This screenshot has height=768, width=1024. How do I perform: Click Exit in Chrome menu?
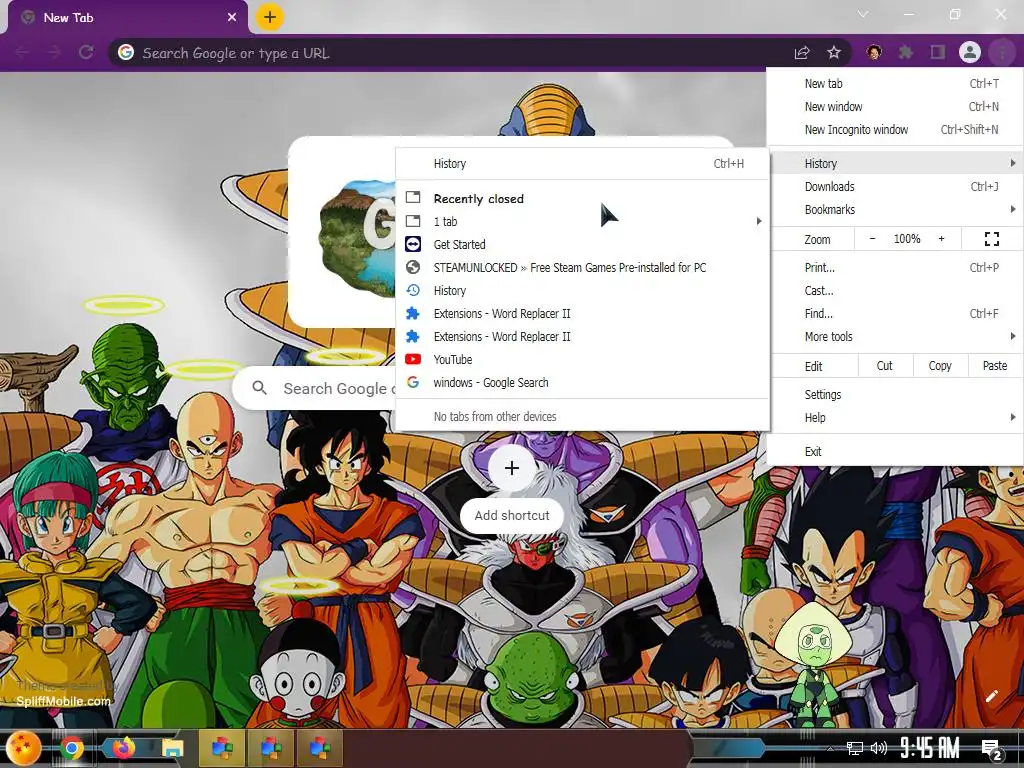click(895, 451)
